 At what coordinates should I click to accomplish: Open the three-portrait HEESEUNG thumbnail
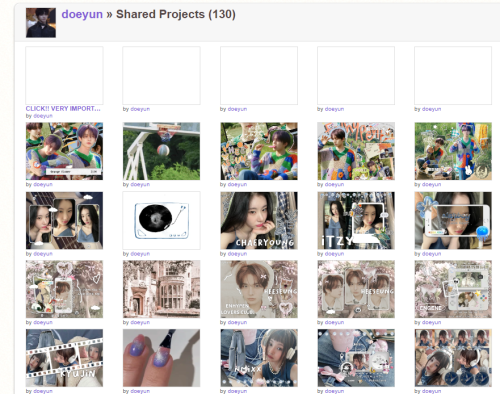click(x=356, y=289)
